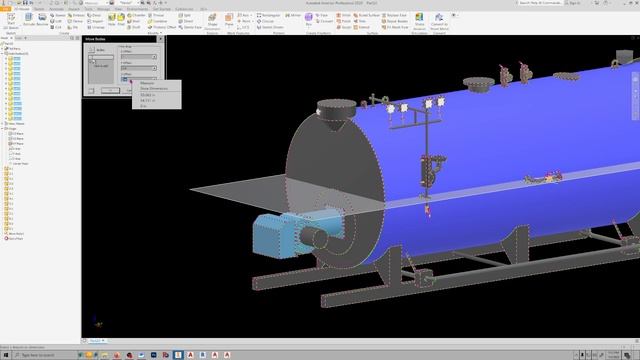Open the Axis tool dropdown arrow

251,16
